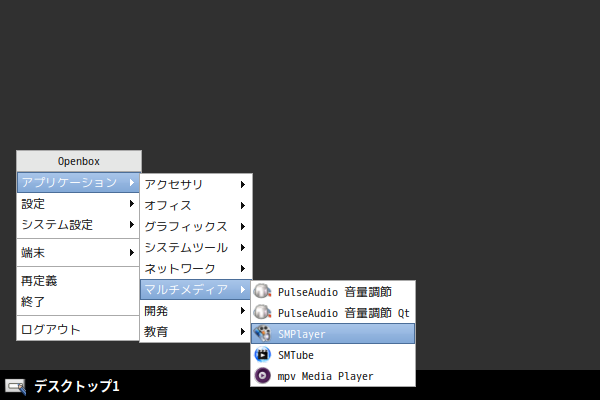Open the 教育 submenu

(196, 331)
